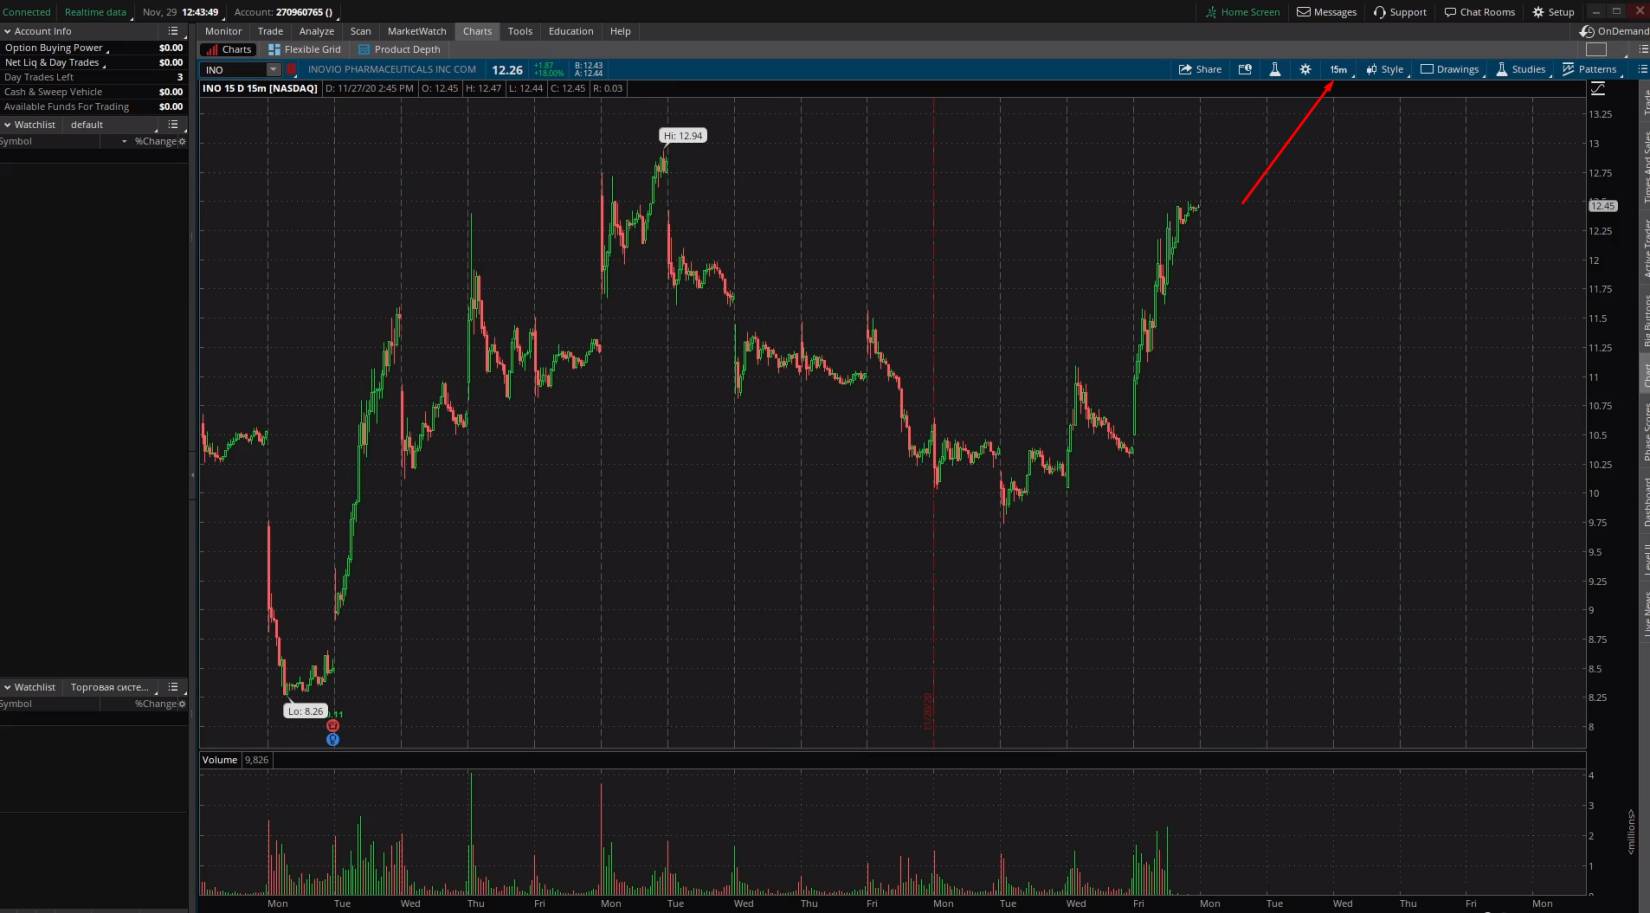Open the Drawings tools menu
Screen dimensions: 1650x913
(1449, 70)
